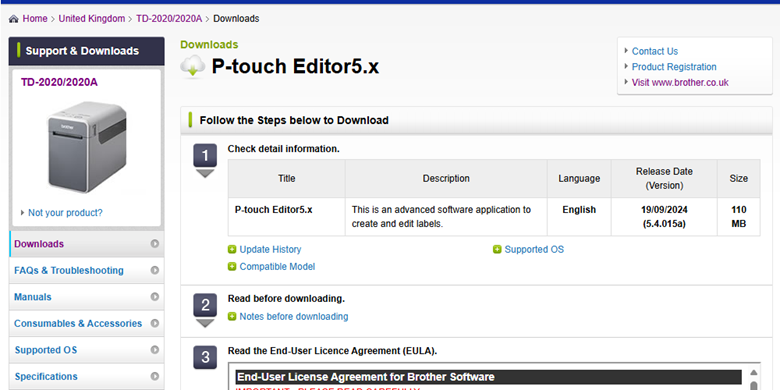Open Specifications sidebar item
Screen dimensions: 780x390
pos(87,377)
